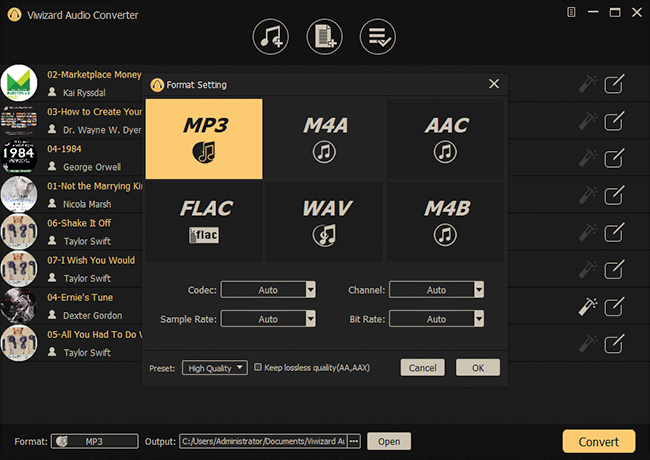Click the Add Files document icon
The height and width of the screenshot is (460, 650).
[323, 37]
